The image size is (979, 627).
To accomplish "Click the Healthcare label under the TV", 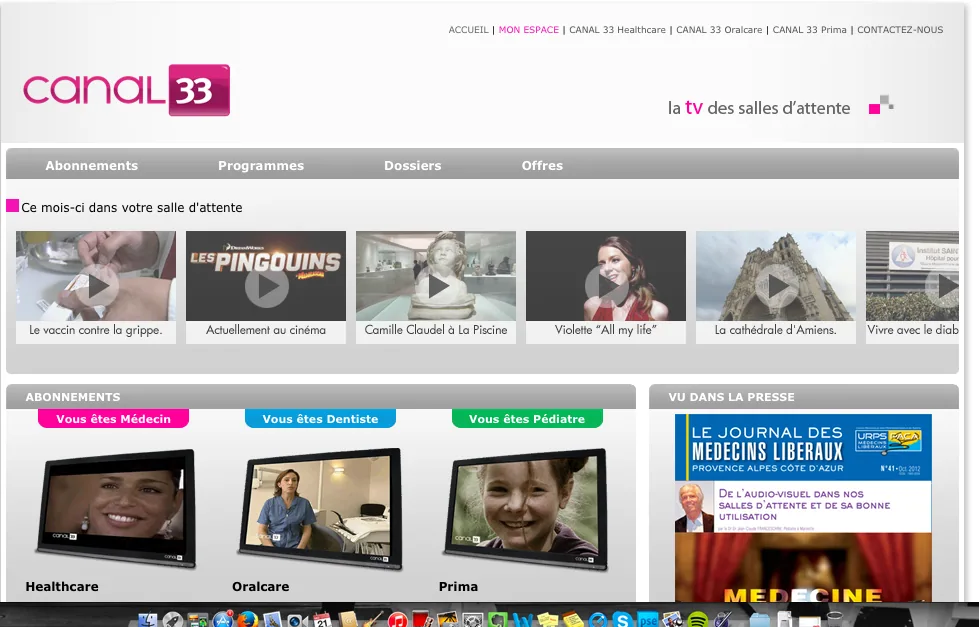I will point(62,586).
